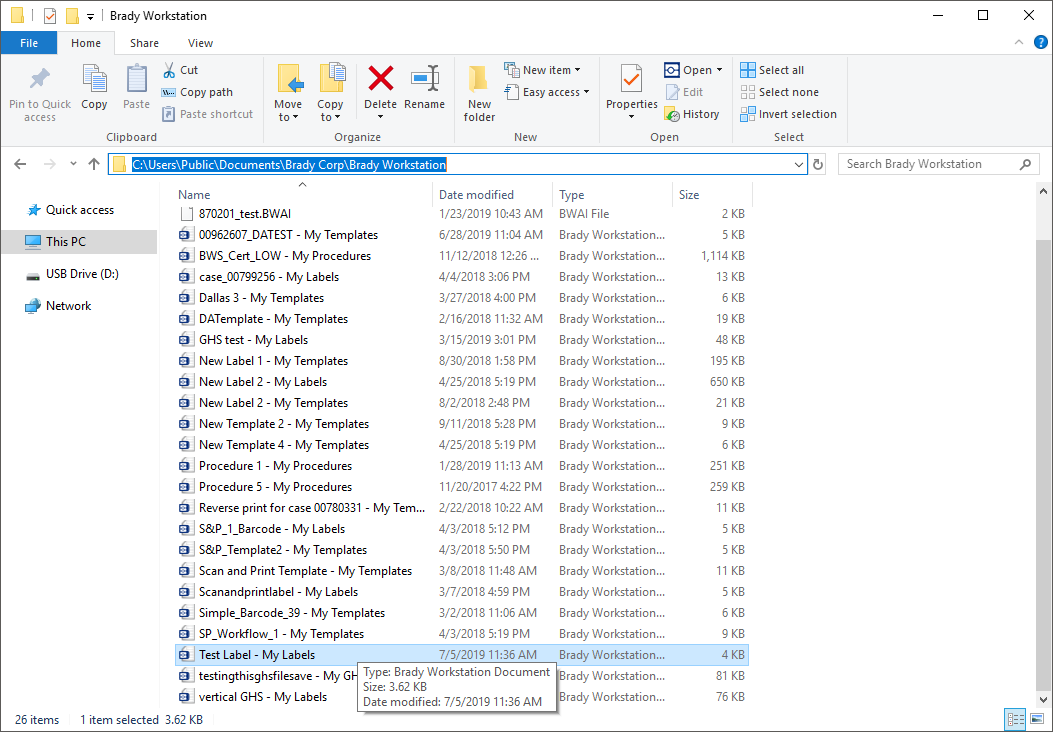Screen dimensions: 1053x732
Task: Expand the New item dropdown
Action: pyautogui.click(x=544, y=70)
